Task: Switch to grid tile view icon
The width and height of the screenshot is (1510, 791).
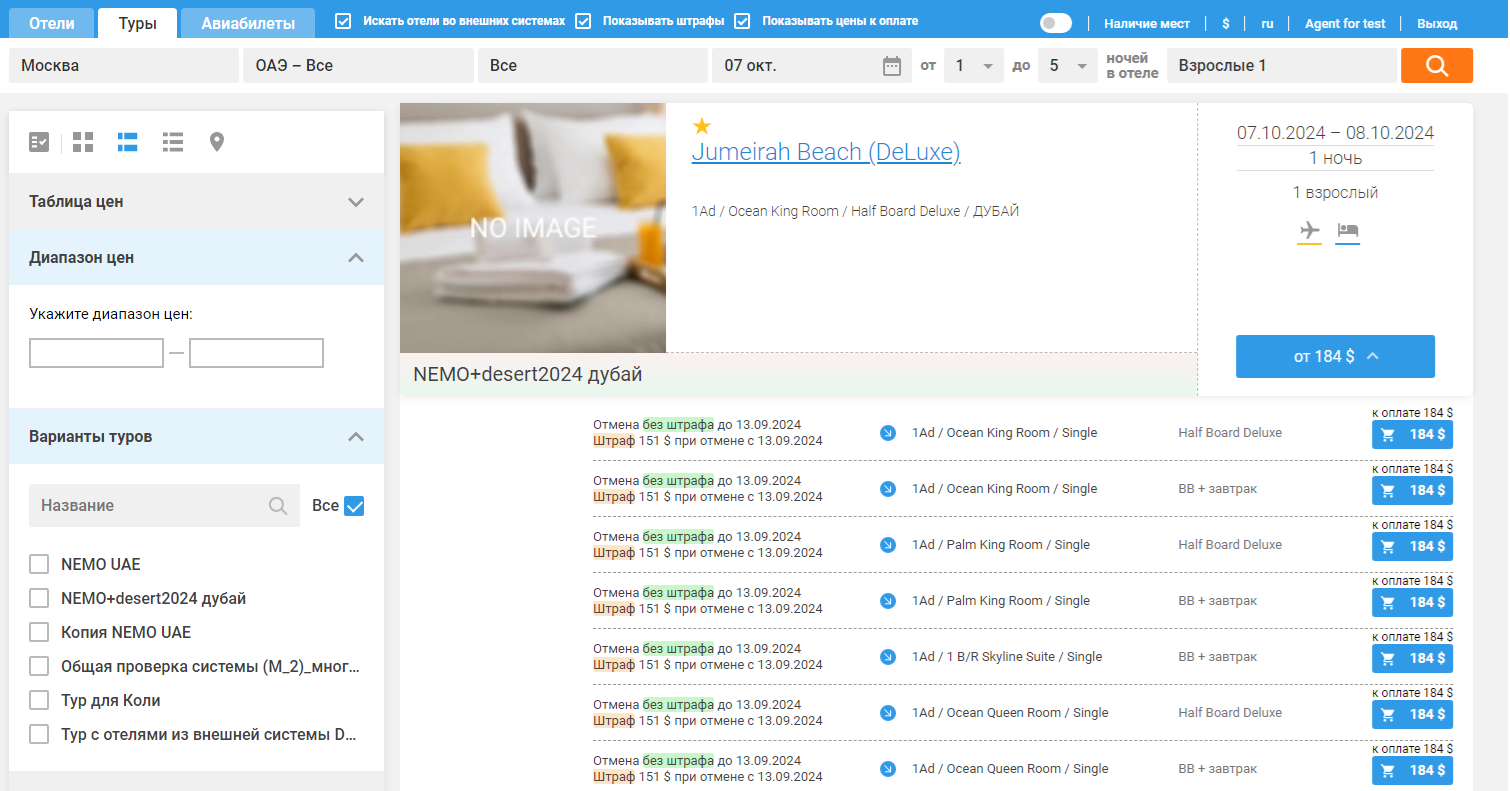Action: click(x=83, y=142)
